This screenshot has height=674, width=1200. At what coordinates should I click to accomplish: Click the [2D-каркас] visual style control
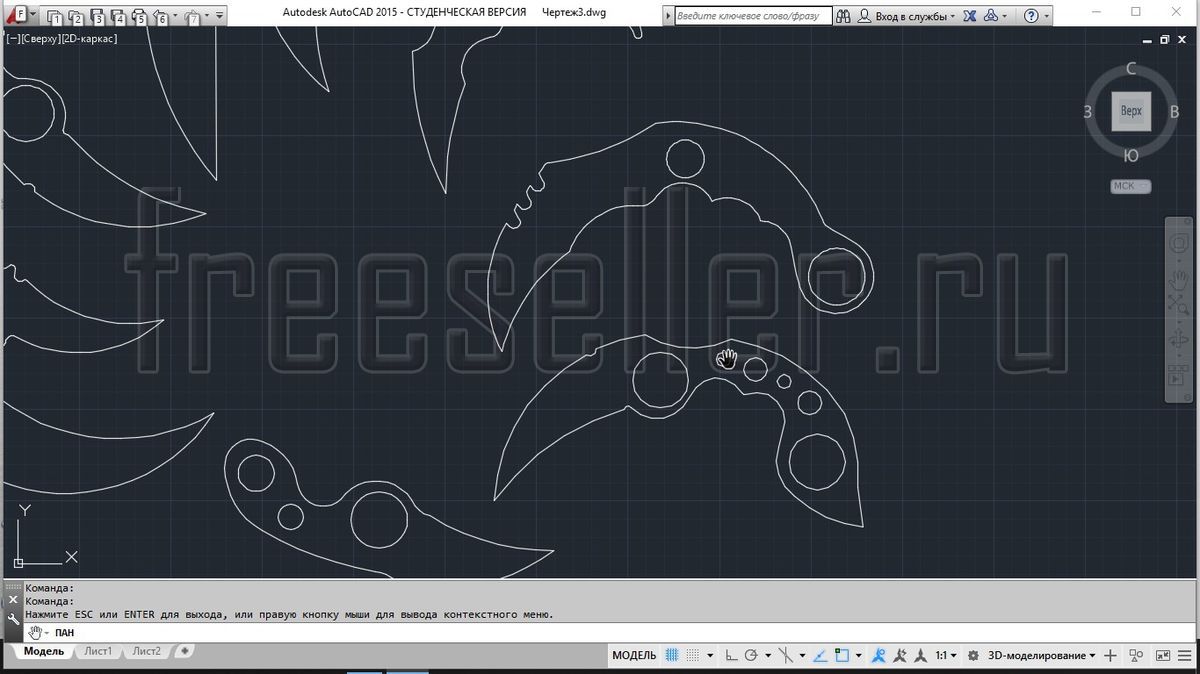click(91, 38)
